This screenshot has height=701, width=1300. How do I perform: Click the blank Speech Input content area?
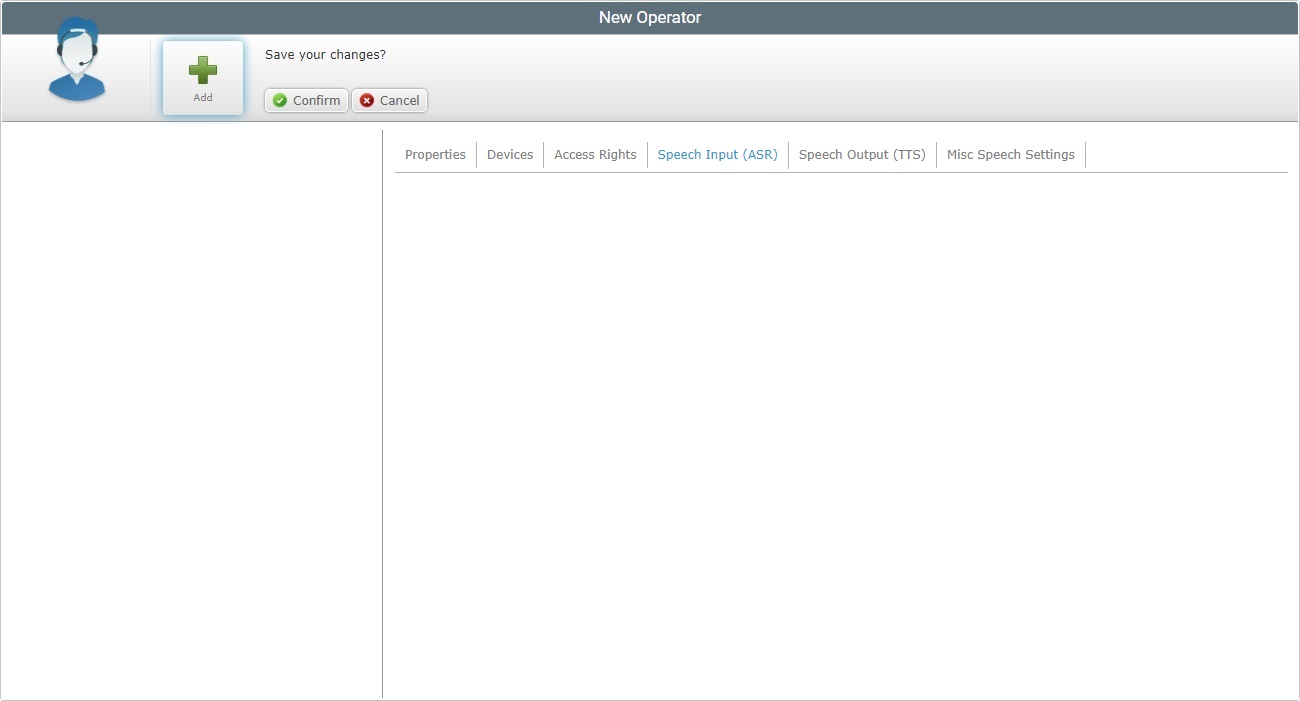pos(840,430)
